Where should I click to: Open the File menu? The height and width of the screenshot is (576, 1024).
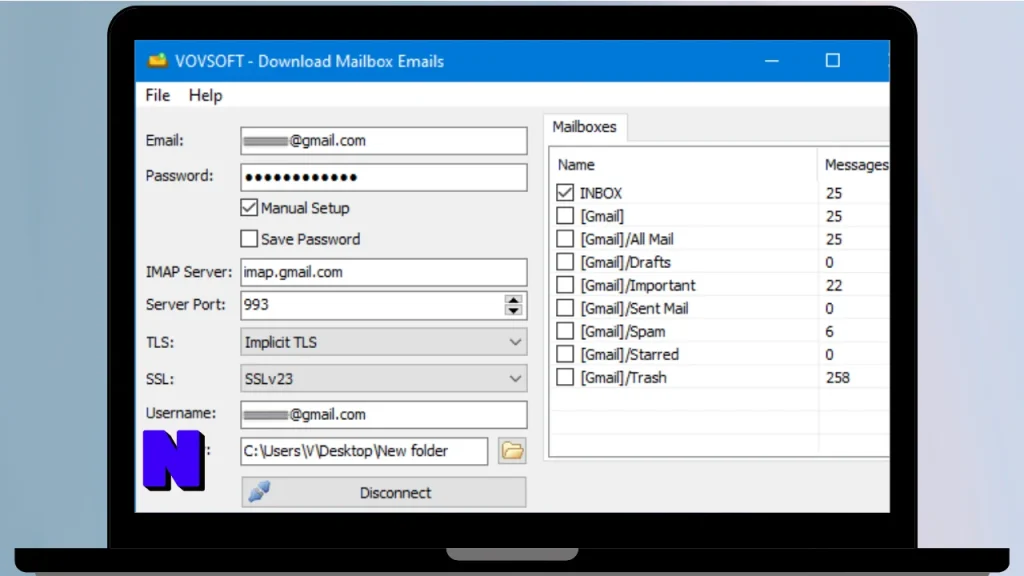tap(157, 95)
